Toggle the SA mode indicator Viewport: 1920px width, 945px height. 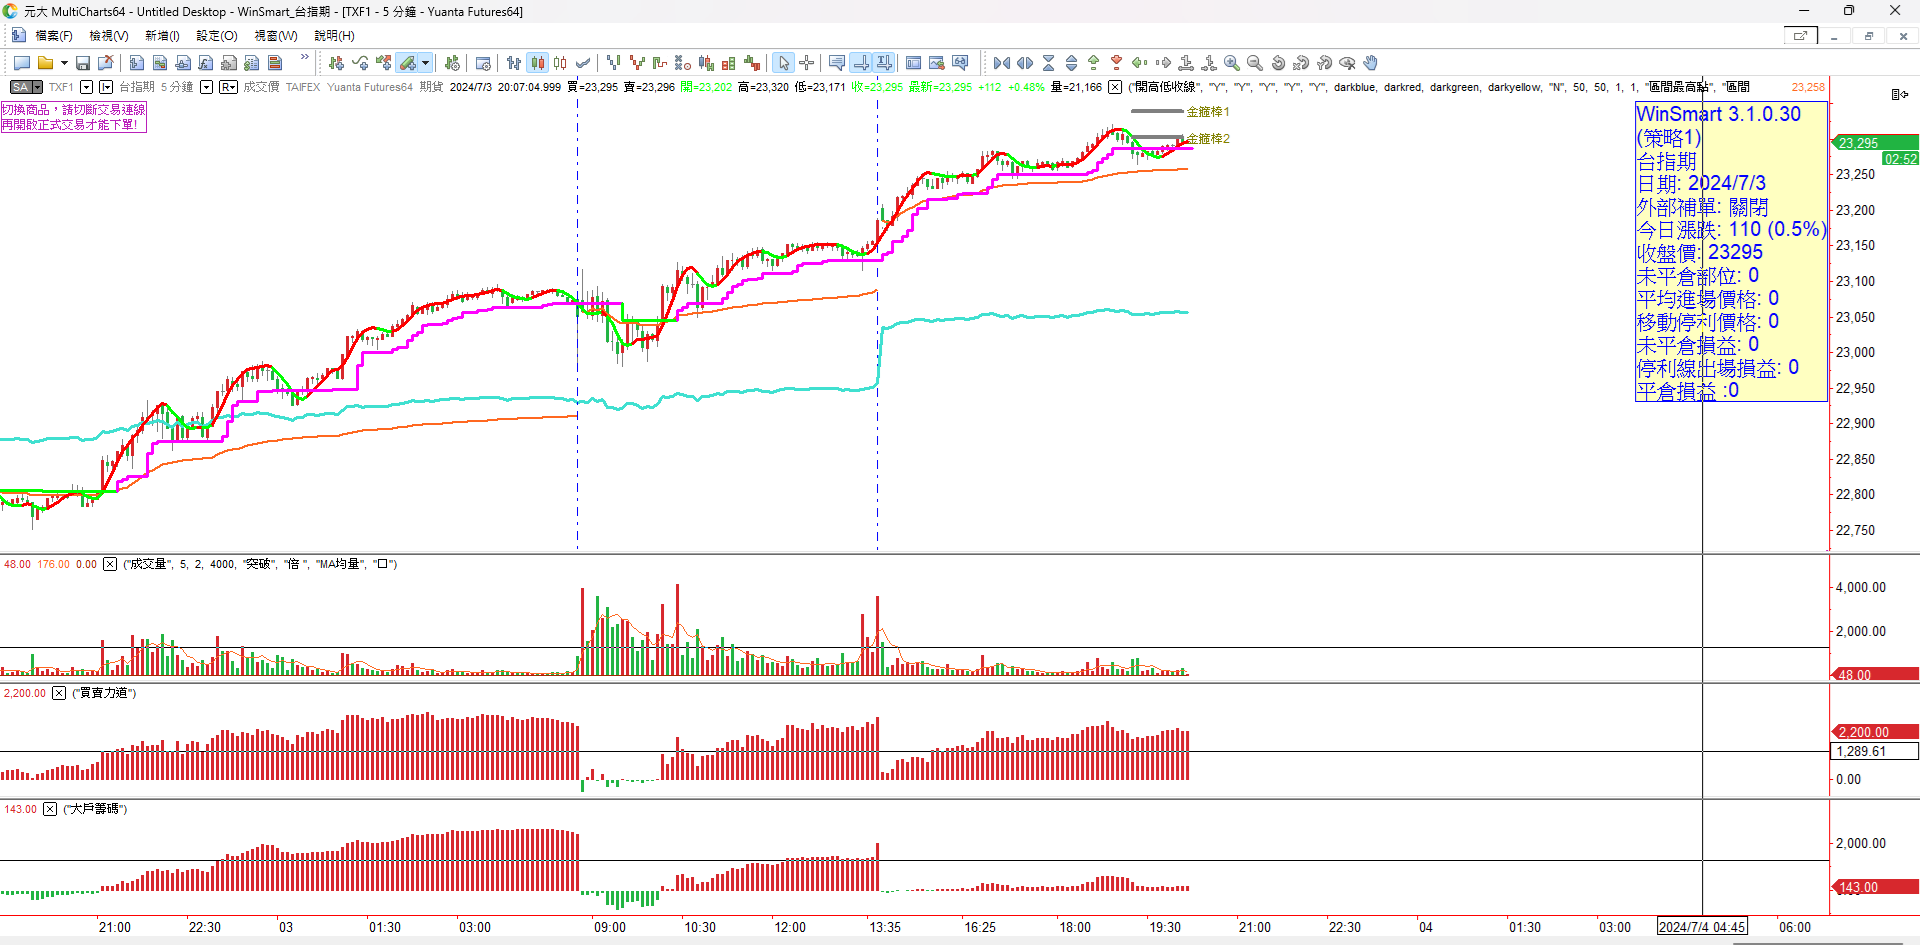(26, 87)
